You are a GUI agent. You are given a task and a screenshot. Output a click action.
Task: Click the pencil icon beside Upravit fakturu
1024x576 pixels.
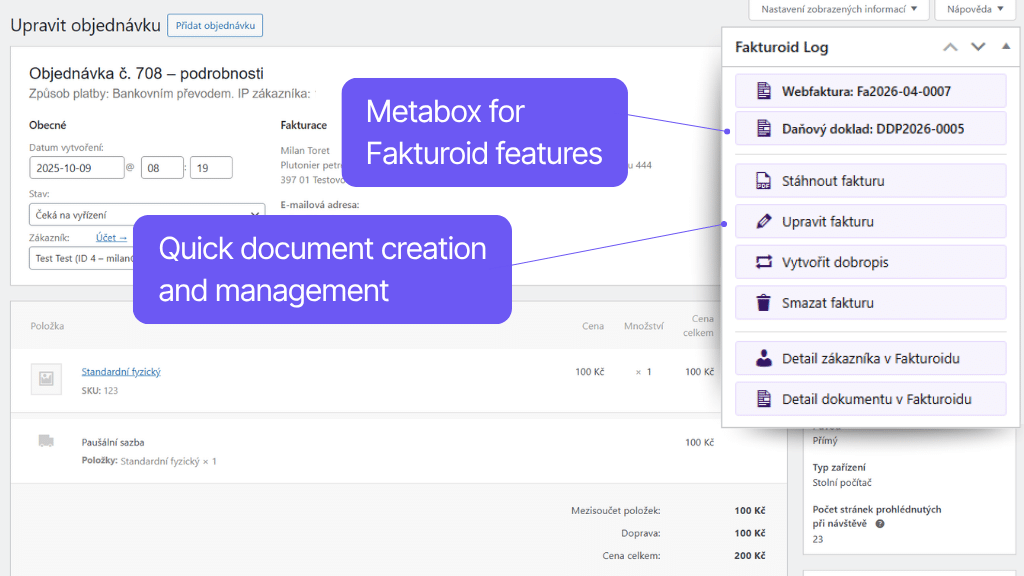click(763, 221)
